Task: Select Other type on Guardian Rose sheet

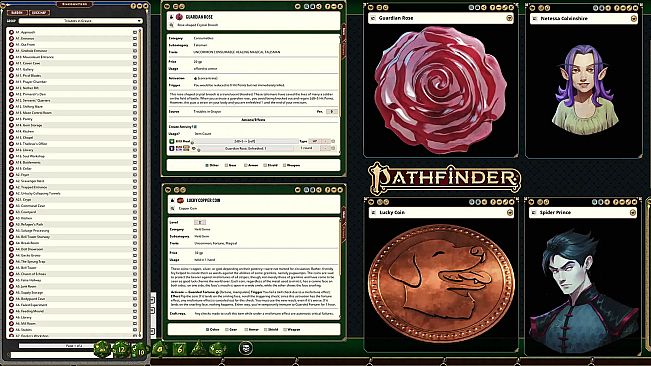Action: point(207,165)
